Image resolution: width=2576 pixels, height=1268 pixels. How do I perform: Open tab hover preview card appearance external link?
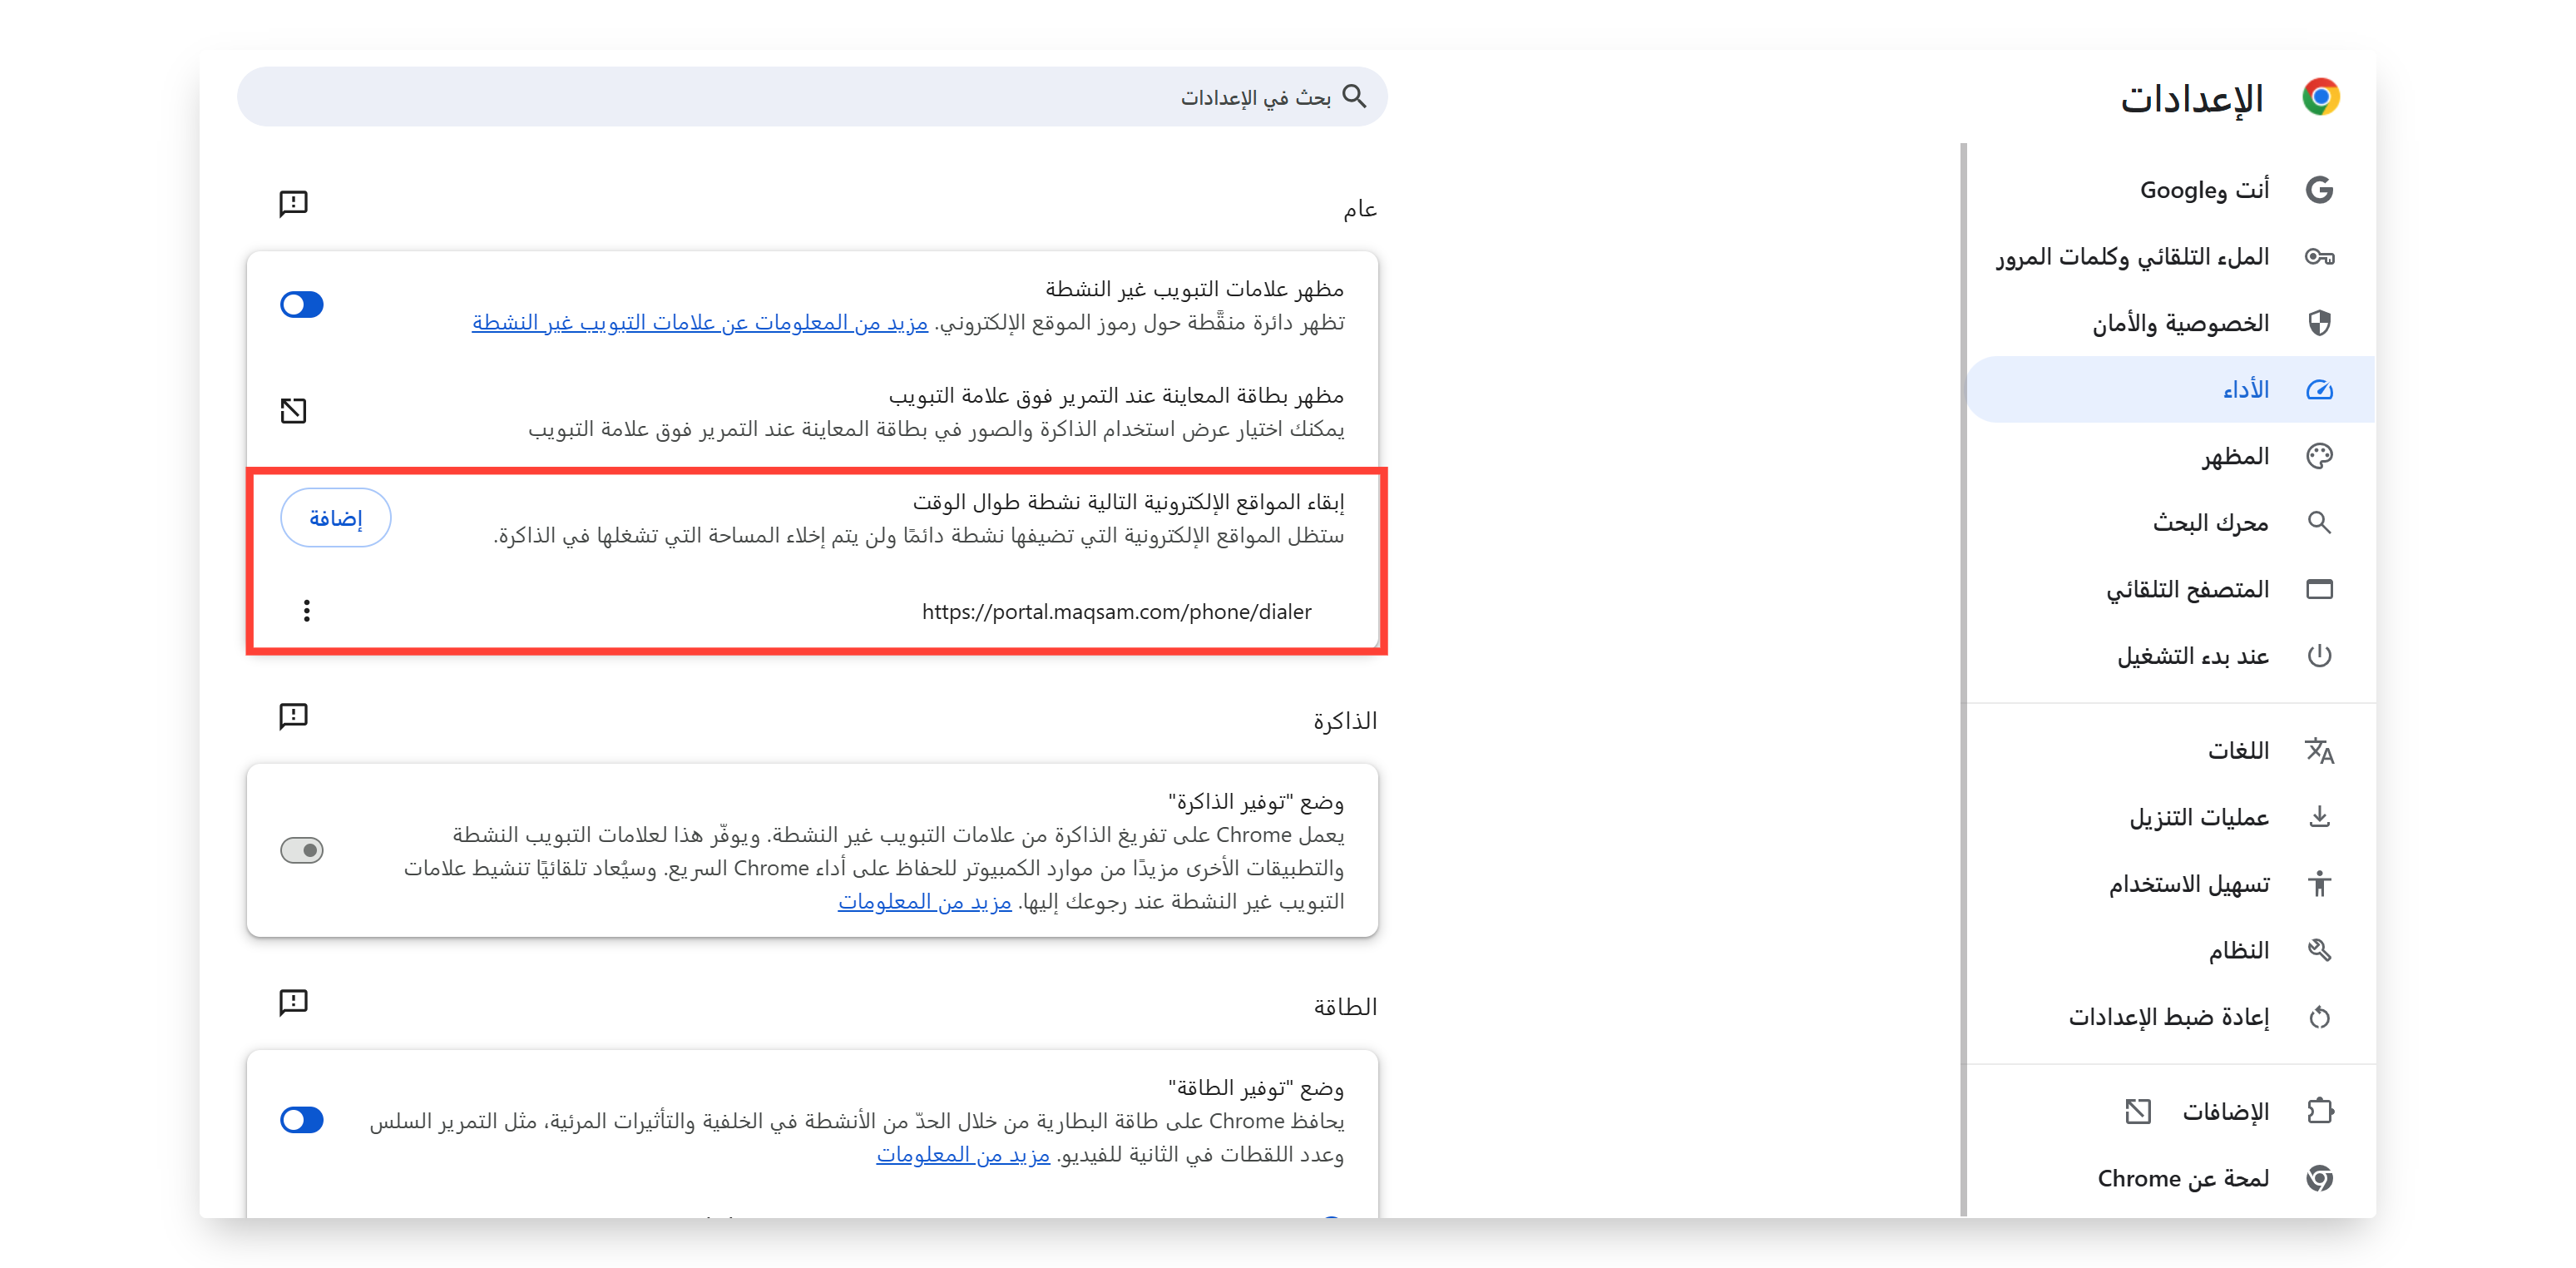(293, 411)
